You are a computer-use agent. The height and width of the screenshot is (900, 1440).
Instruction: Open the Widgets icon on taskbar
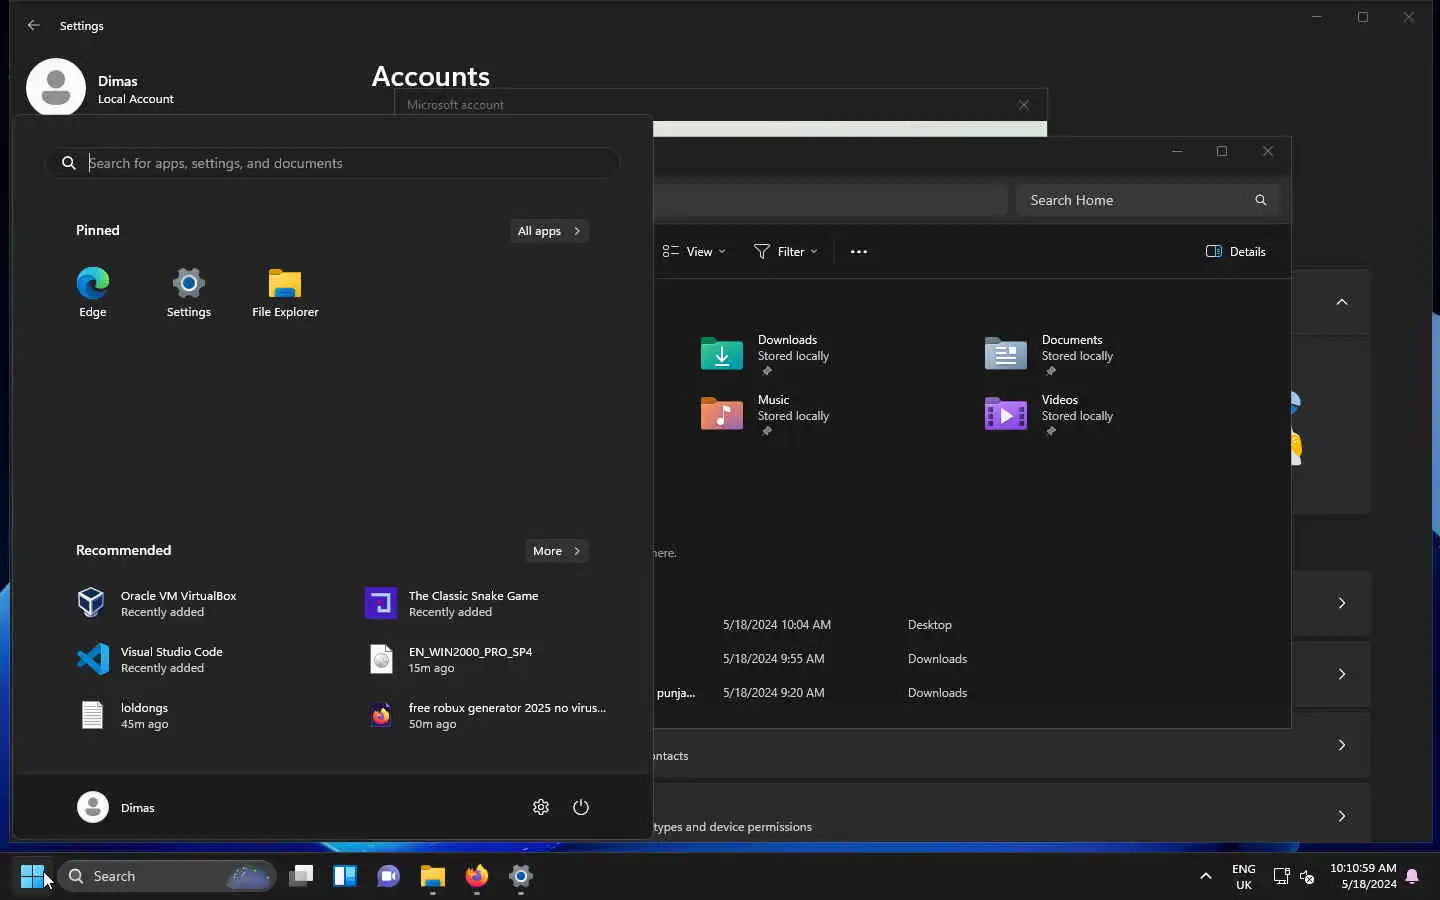coord(345,876)
